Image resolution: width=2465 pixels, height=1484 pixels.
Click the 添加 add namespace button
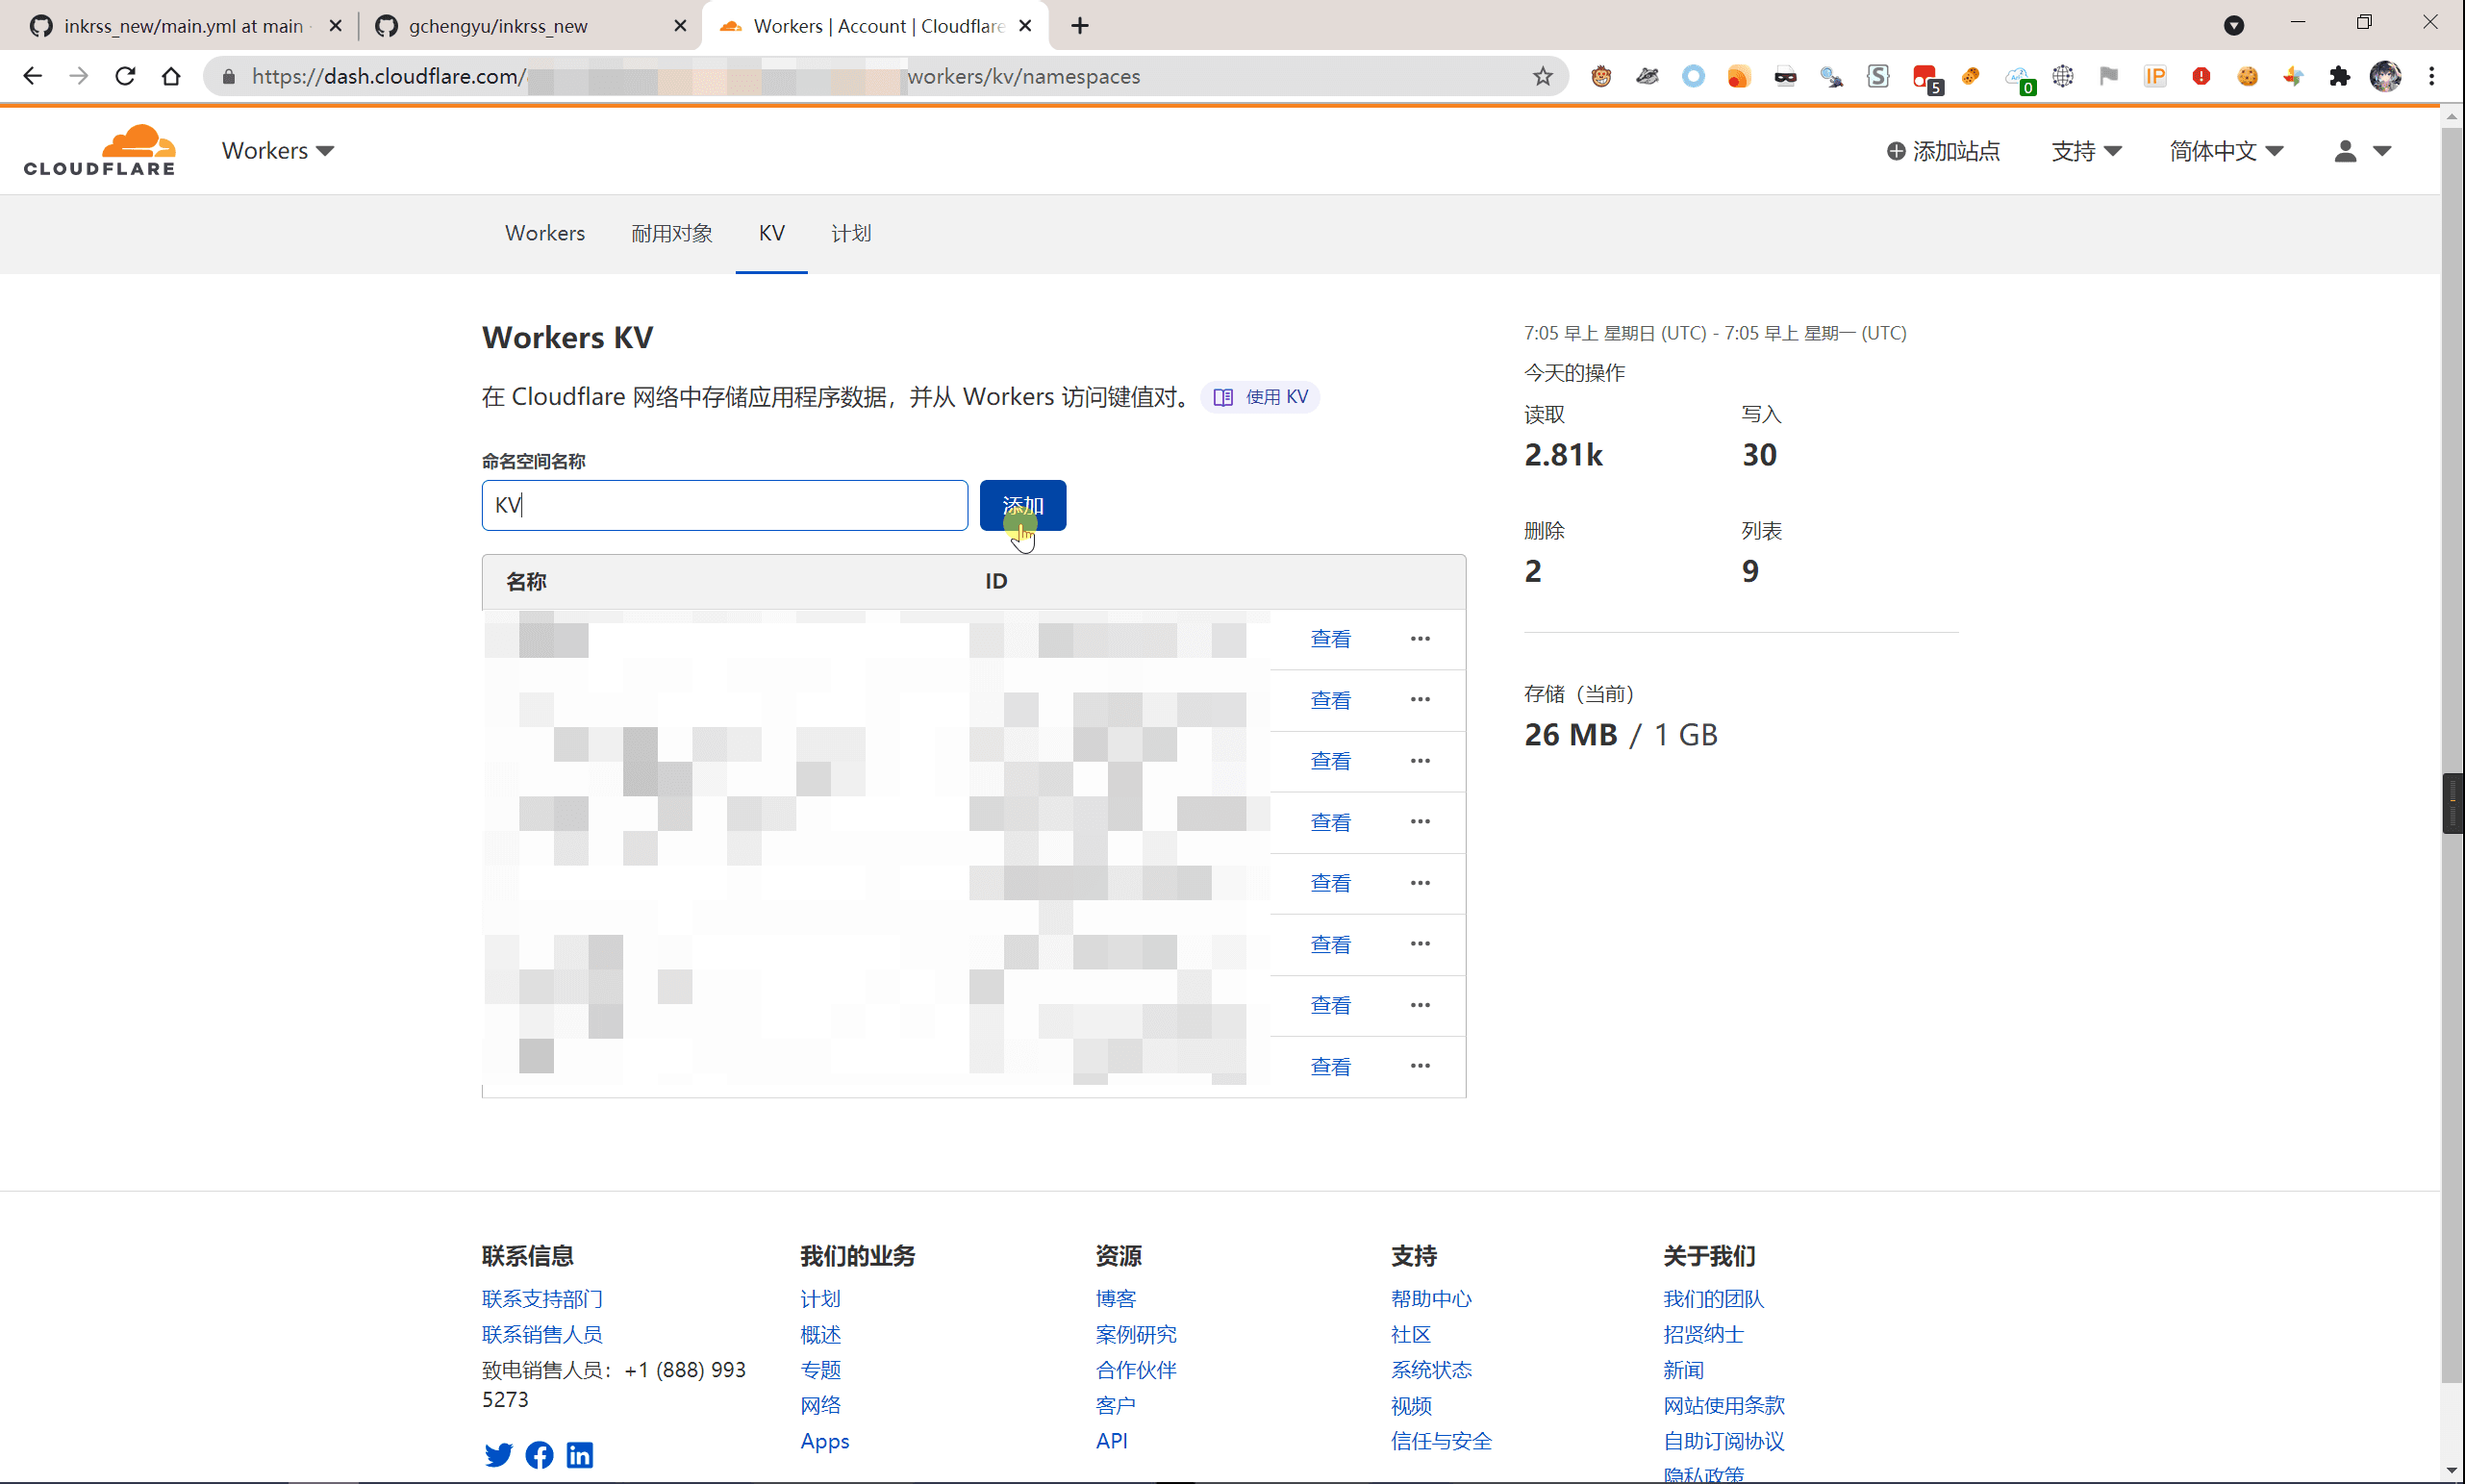coord(1022,505)
